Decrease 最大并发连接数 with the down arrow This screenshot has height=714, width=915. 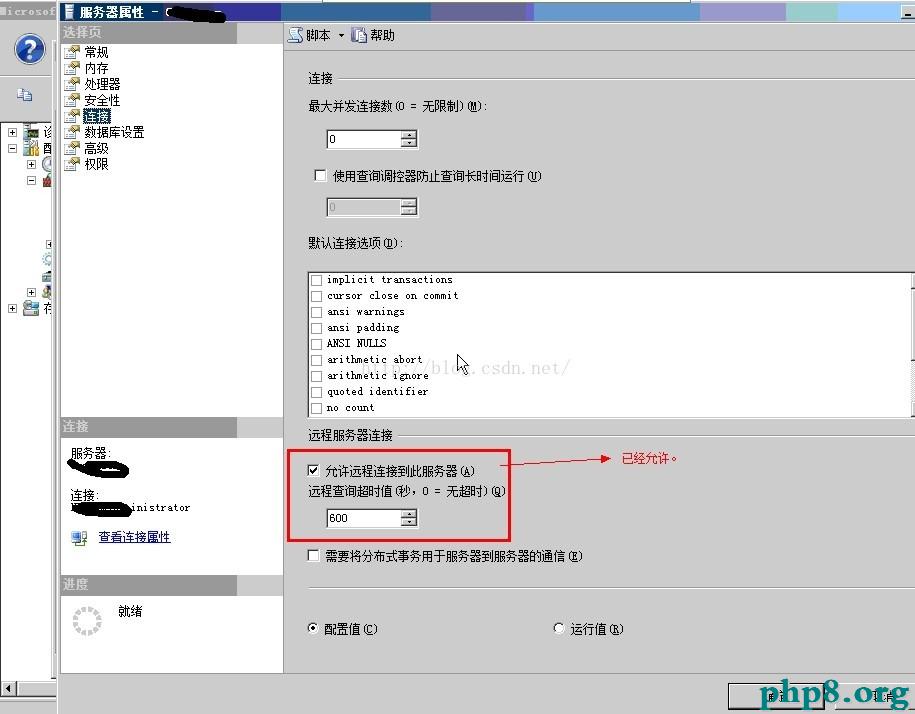(409, 144)
